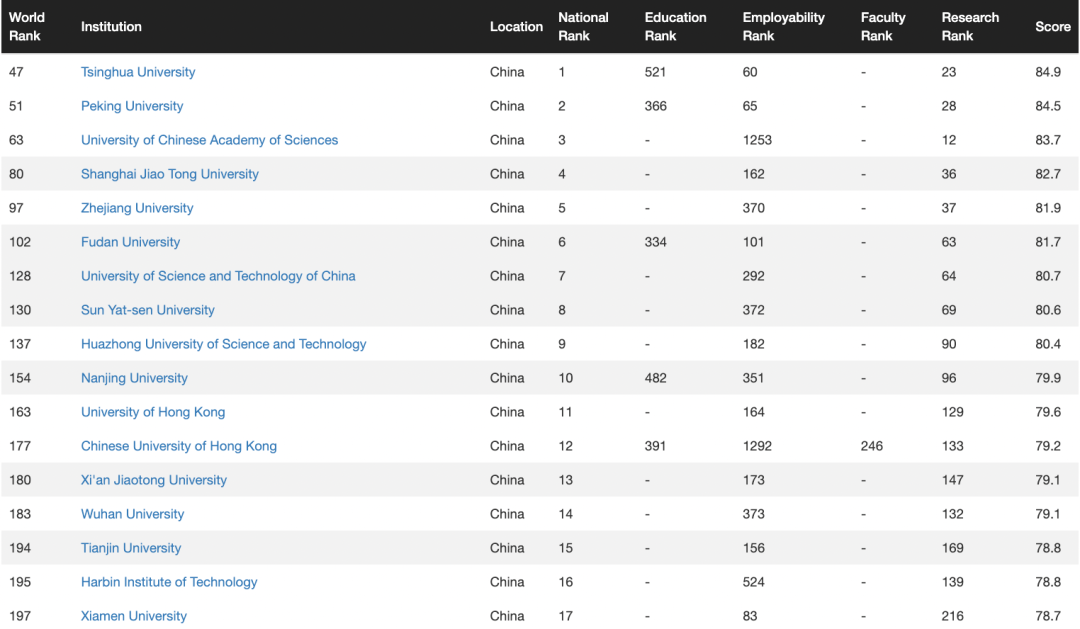Open the Tsinghua University link

pyautogui.click(x=138, y=72)
